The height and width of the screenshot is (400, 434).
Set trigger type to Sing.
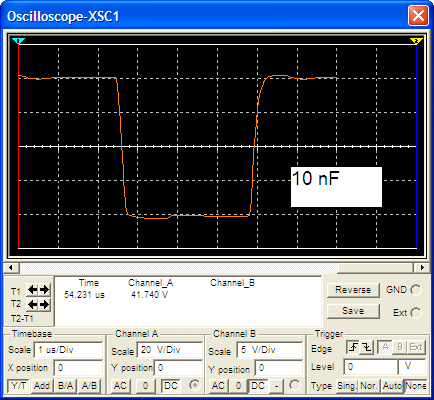(347, 386)
